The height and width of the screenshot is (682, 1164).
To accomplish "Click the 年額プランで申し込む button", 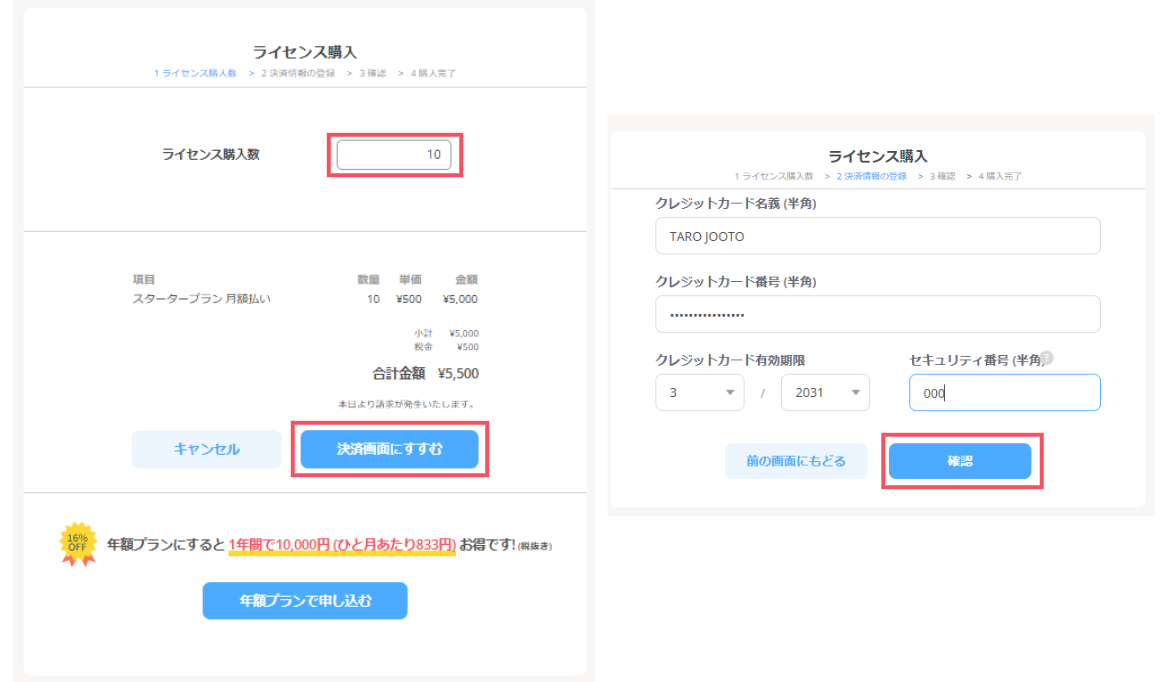I will click(x=305, y=600).
